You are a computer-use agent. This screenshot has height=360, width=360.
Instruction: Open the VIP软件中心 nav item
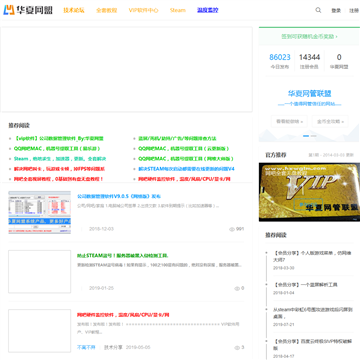click(144, 10)
